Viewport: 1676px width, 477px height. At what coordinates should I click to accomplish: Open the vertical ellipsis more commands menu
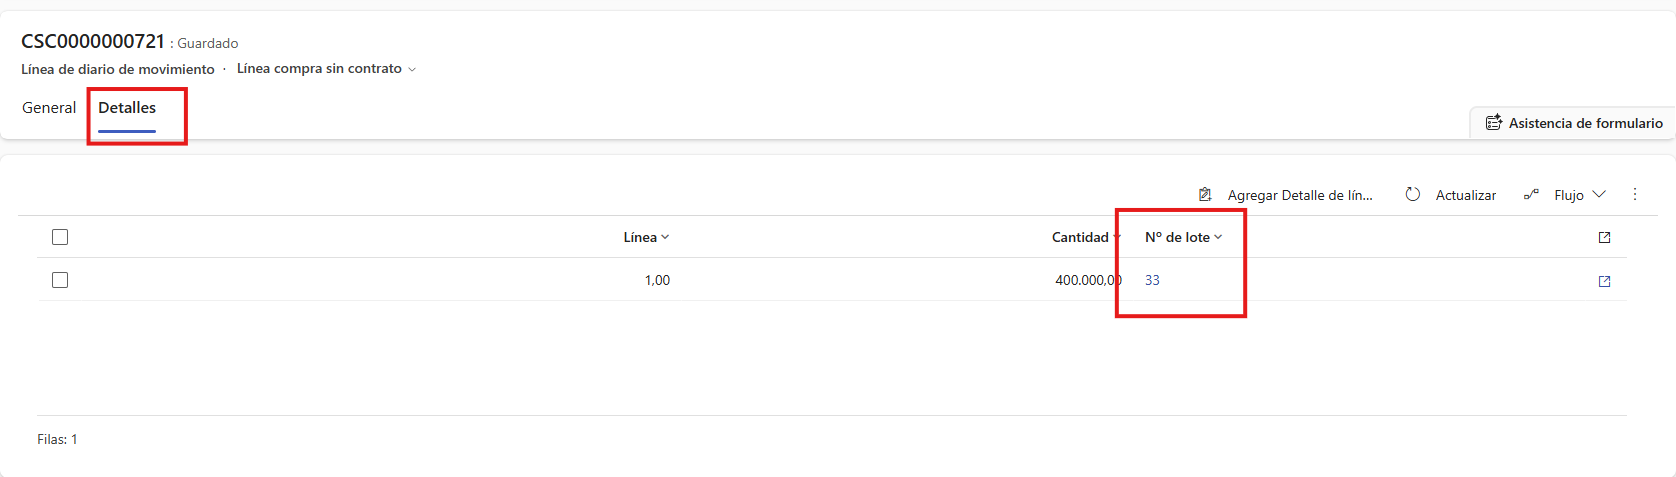(1635, 194)
